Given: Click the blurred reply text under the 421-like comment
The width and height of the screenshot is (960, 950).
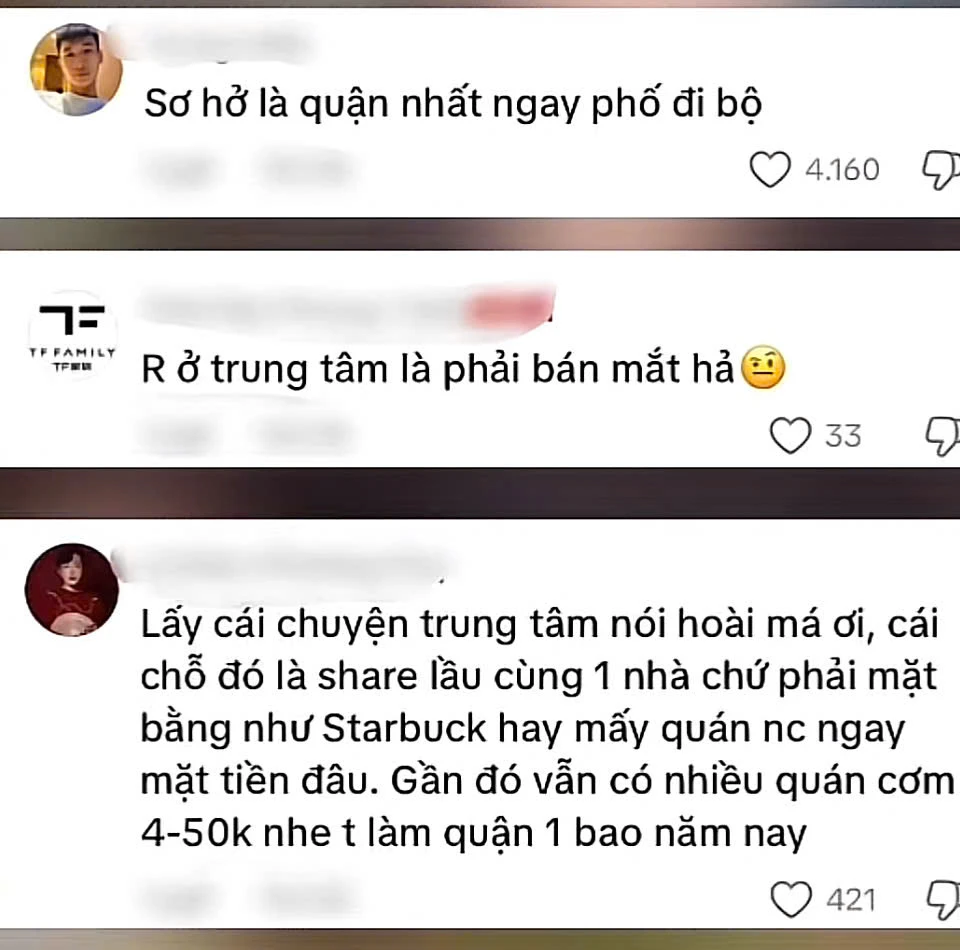Looking at the screenshot, I should [304, 898].
